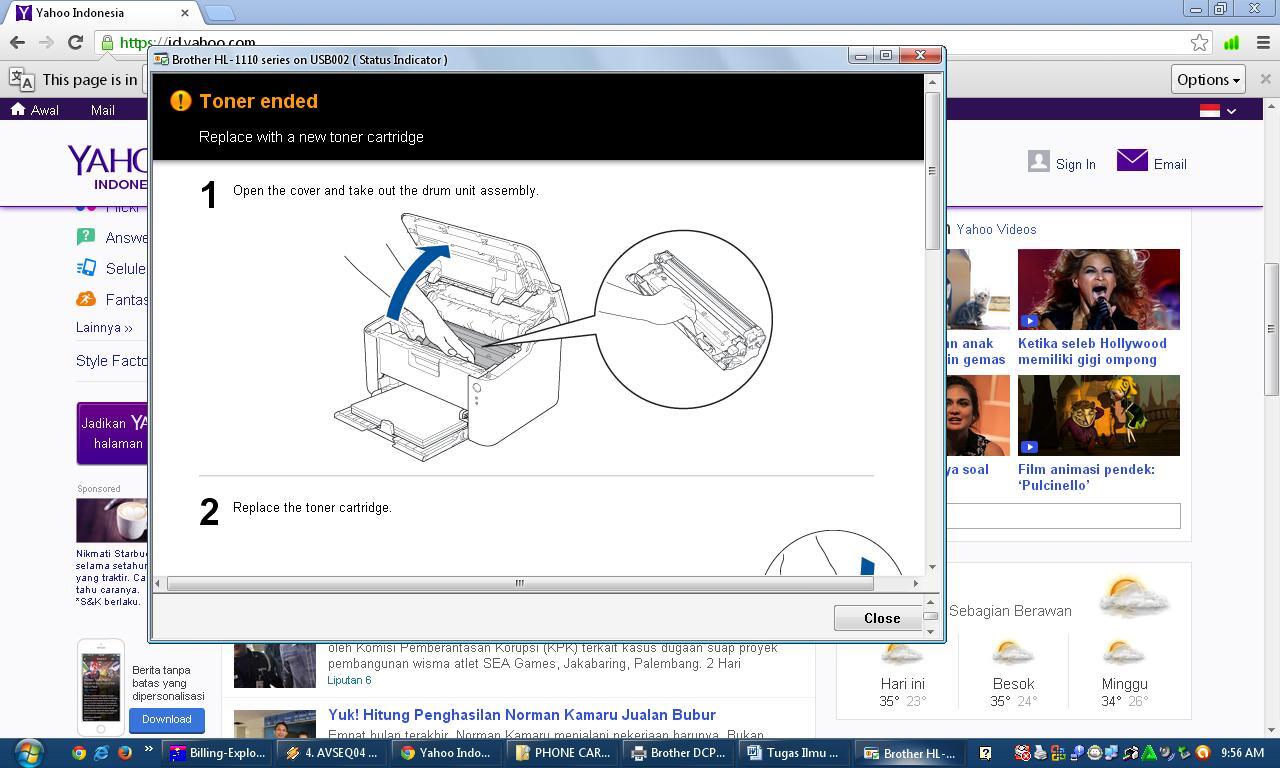Expand the Indonesia flag region dropdown
This screenshot has height=768, width=1280.
point(1218,110)
